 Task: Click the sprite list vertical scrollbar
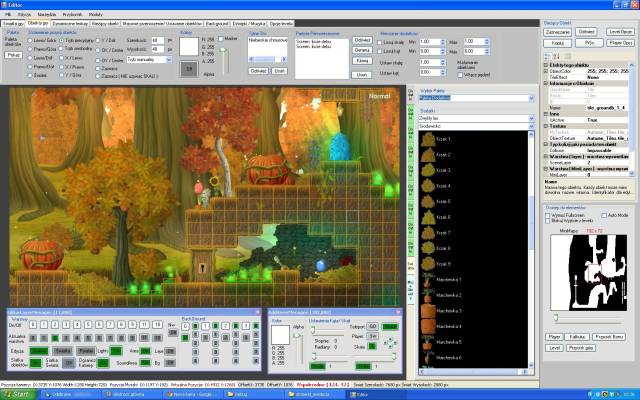tap(531, 249)
